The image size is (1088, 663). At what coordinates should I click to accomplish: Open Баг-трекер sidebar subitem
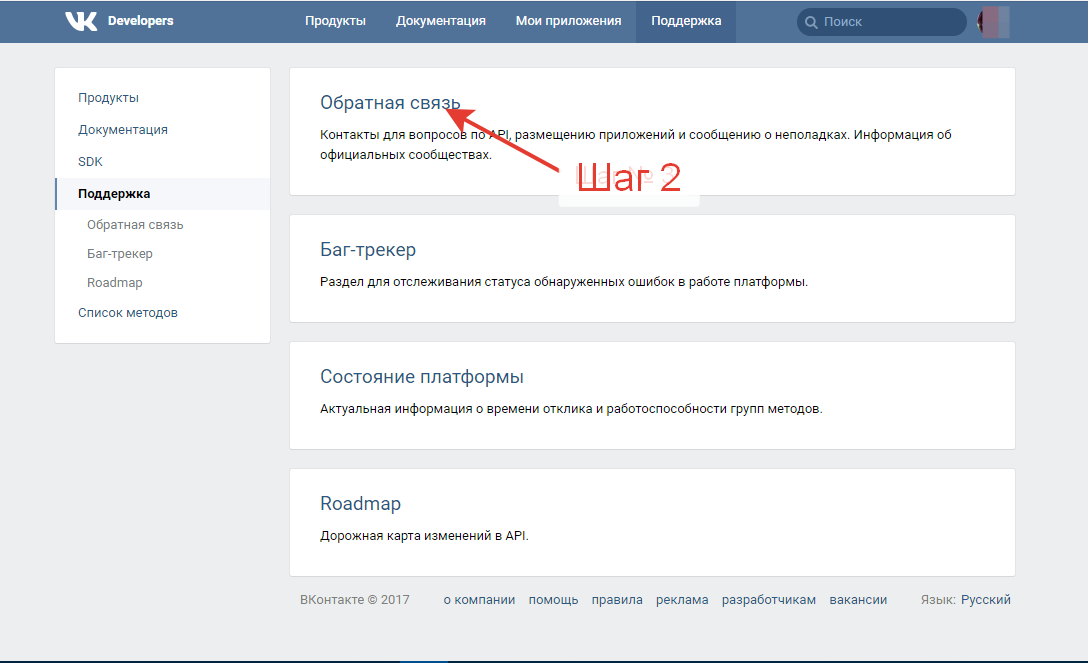click(119, 254)
